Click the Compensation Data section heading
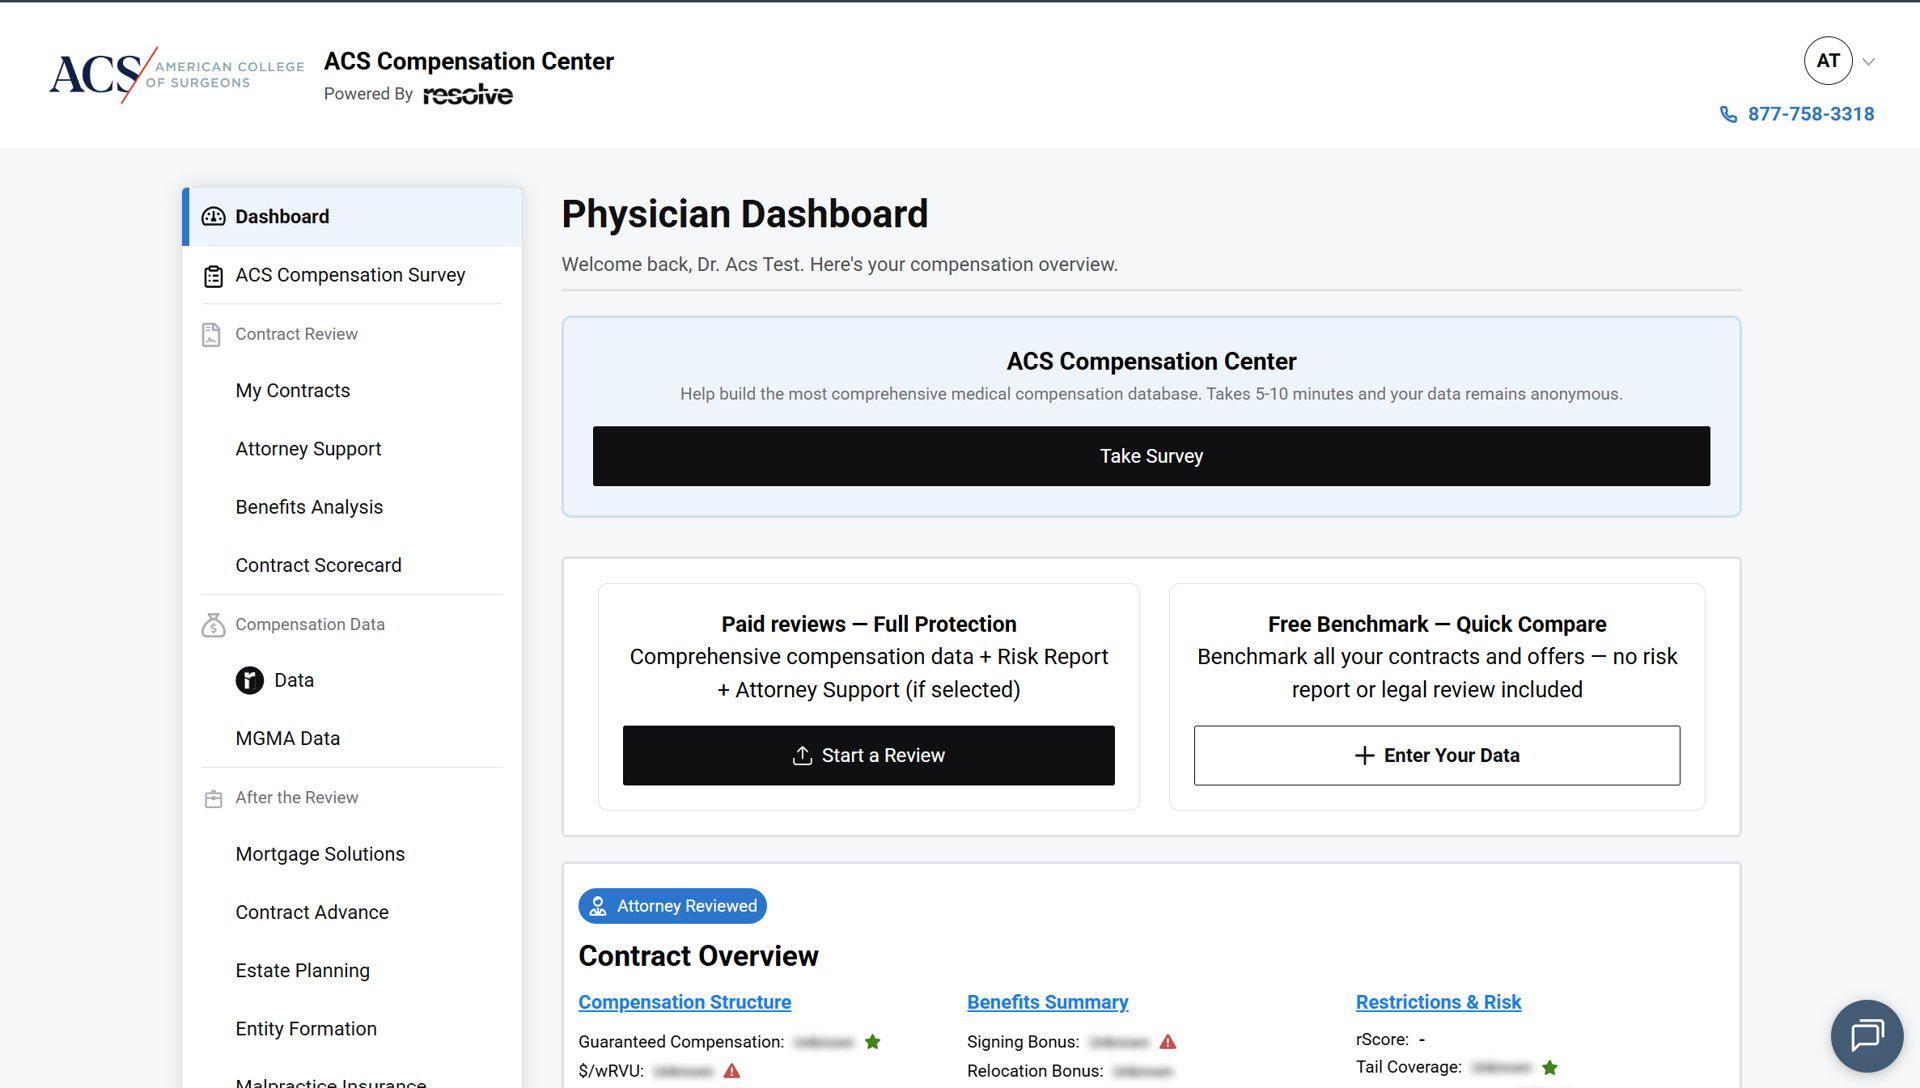The height and width of the screenshot is (1088, 1920). pyautogui.click(x=310, y=624)
